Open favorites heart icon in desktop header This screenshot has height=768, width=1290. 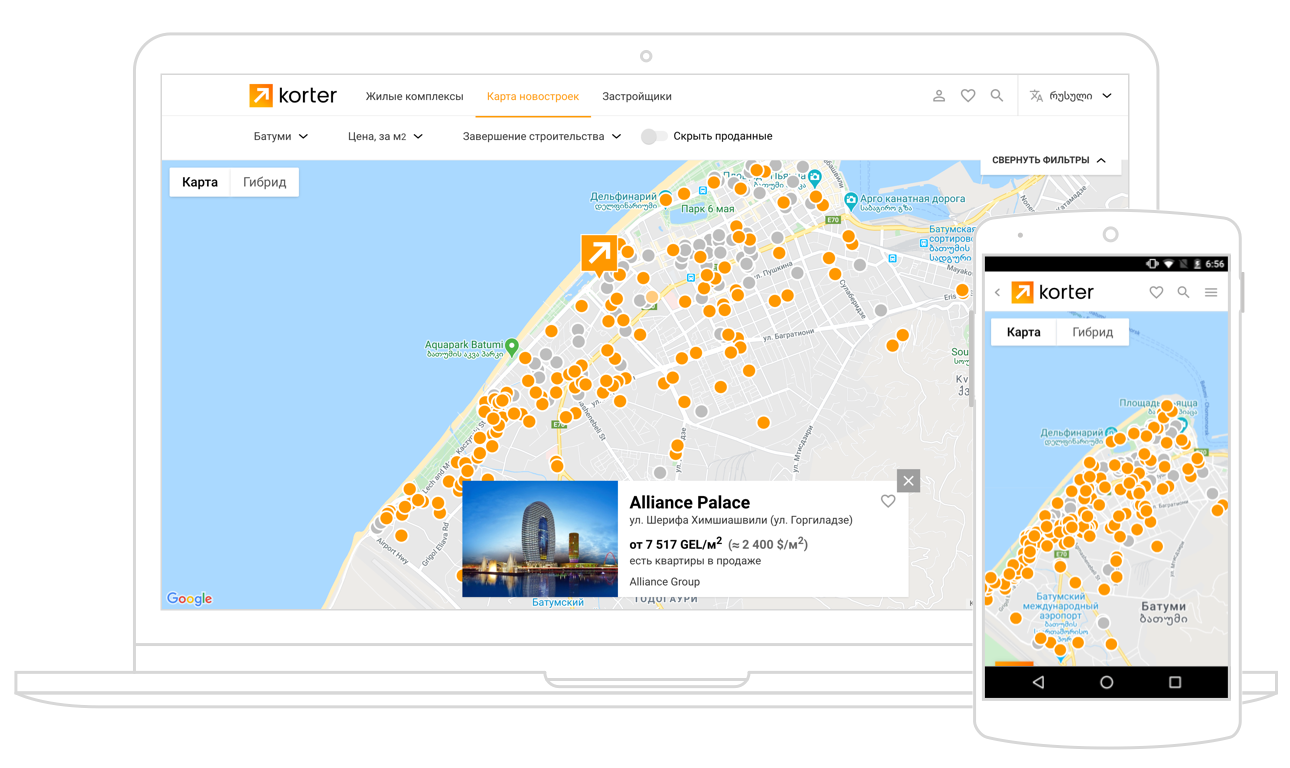(x=968, y=96)
